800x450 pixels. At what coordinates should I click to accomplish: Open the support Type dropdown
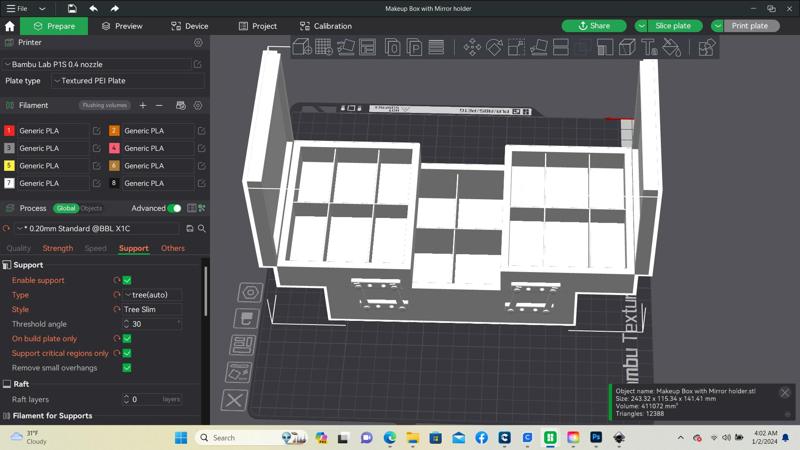point(152,295)
